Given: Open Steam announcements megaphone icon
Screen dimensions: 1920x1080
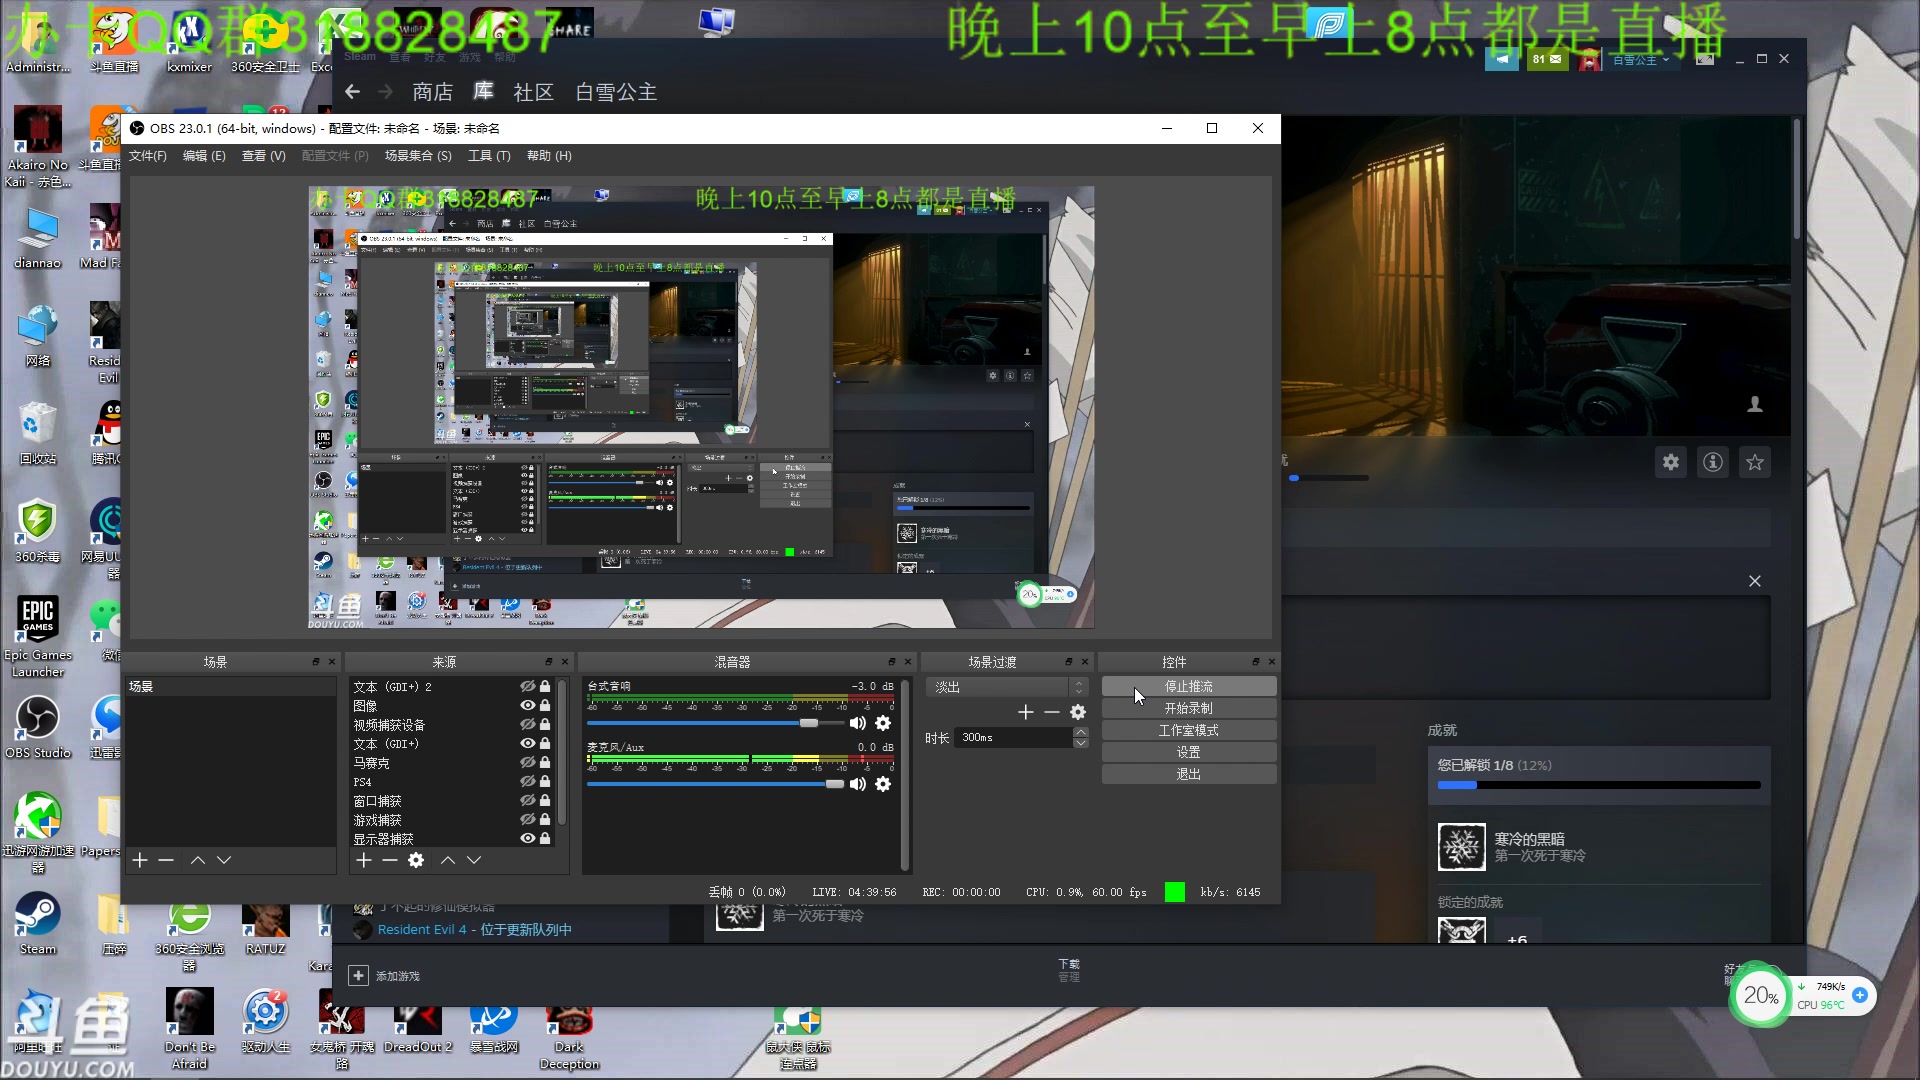Looking at the screenshot, I should click(x=1502, y=59).
